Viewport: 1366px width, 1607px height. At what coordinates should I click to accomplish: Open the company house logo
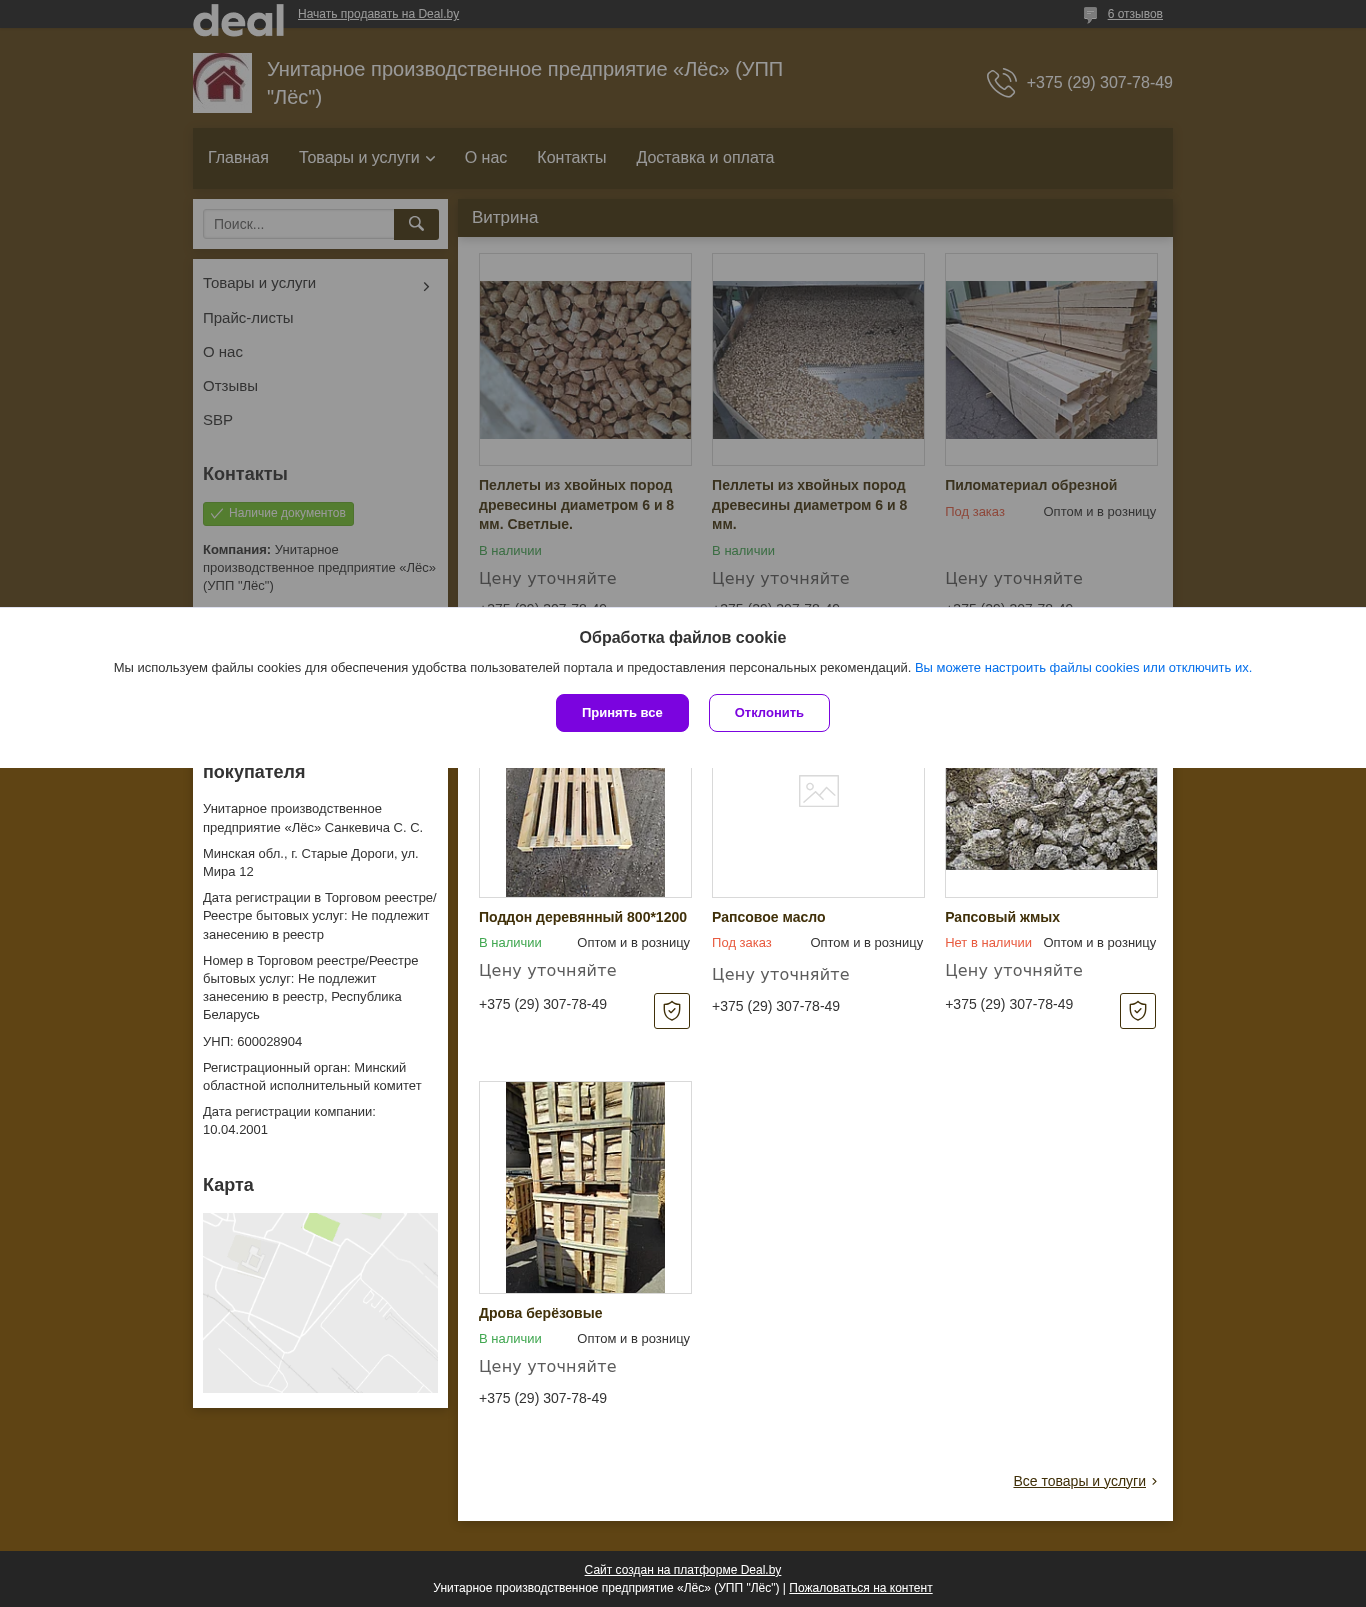(222, 83)
